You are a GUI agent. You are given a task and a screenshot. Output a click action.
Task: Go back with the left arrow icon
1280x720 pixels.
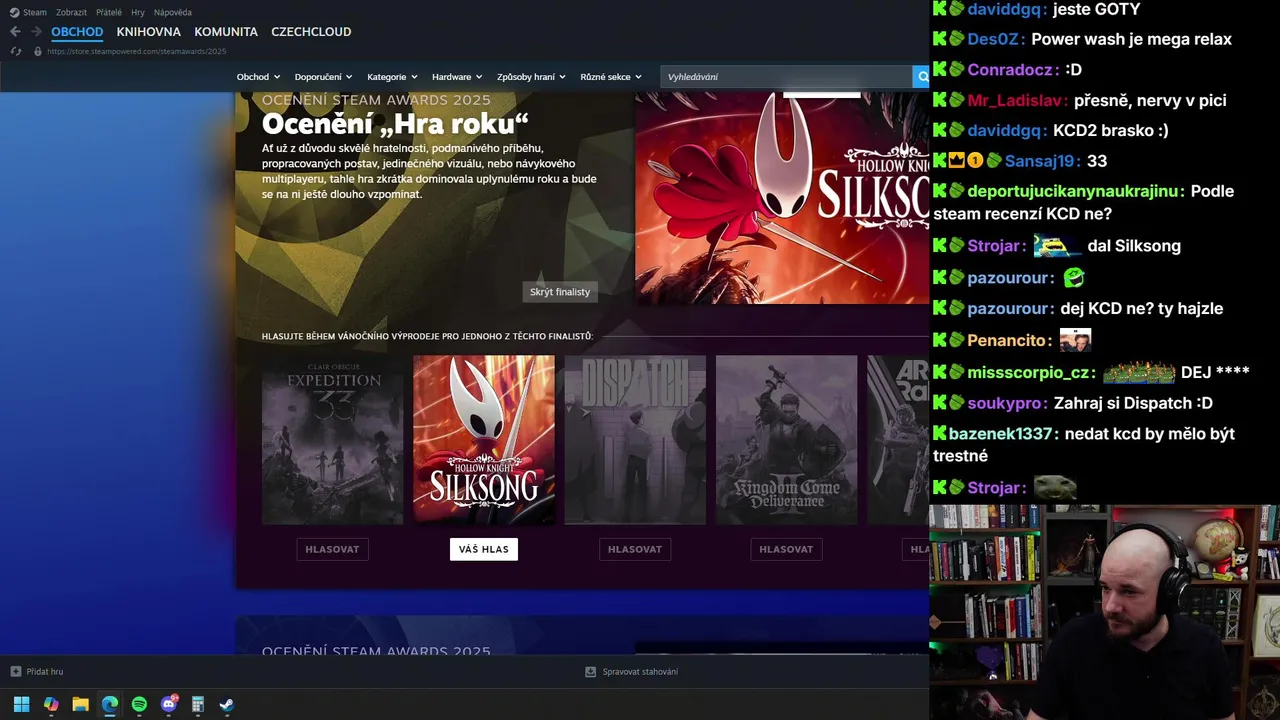pos(15,32)
